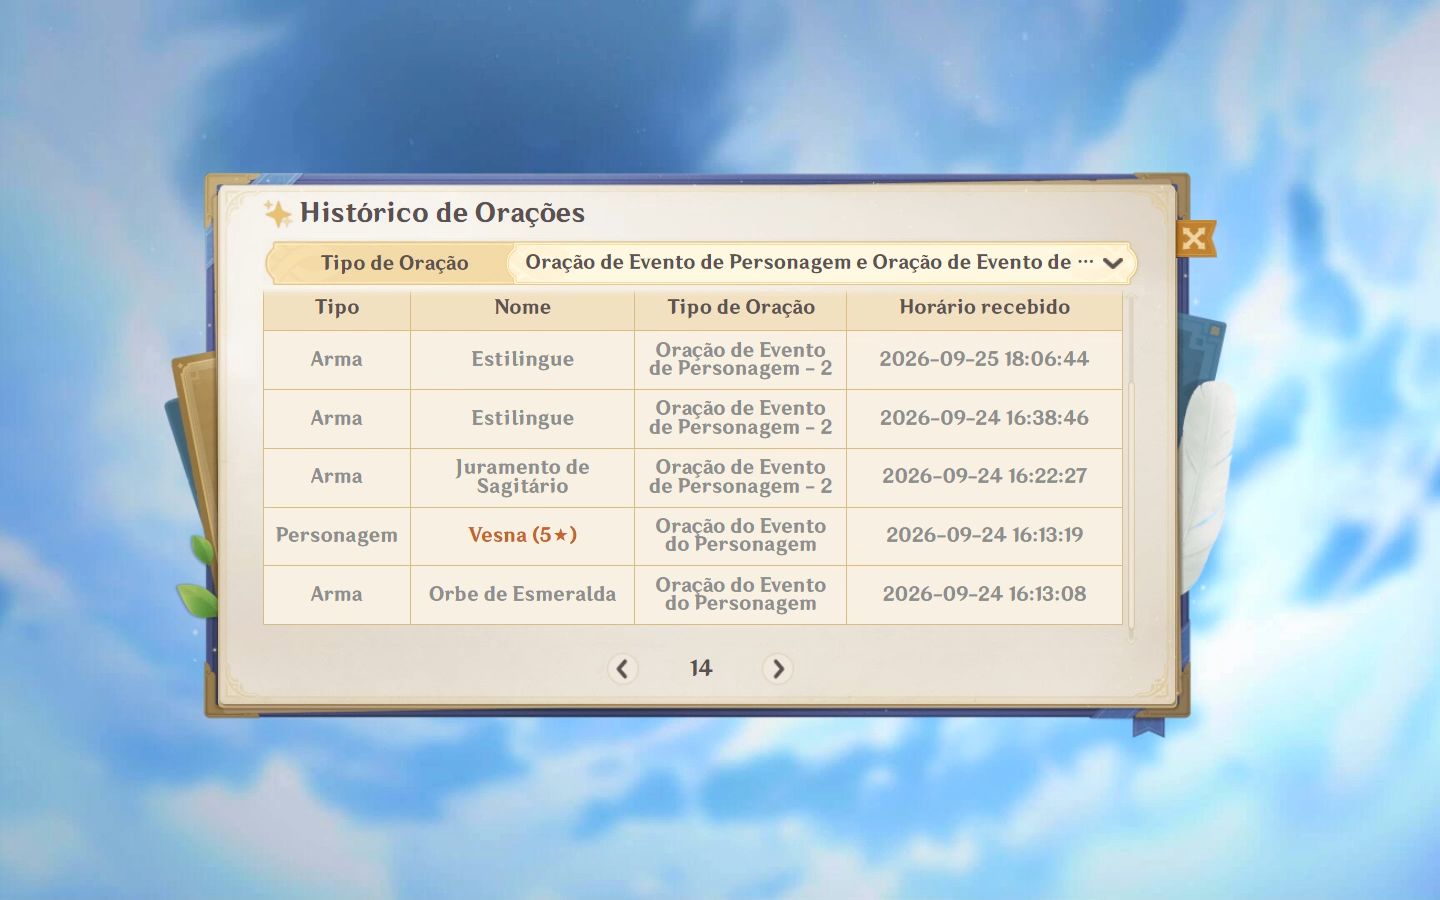Click timestamp 2026-09-24 16:13:08
Viewport: 1440px width, 900px height.
pos(984,594)
